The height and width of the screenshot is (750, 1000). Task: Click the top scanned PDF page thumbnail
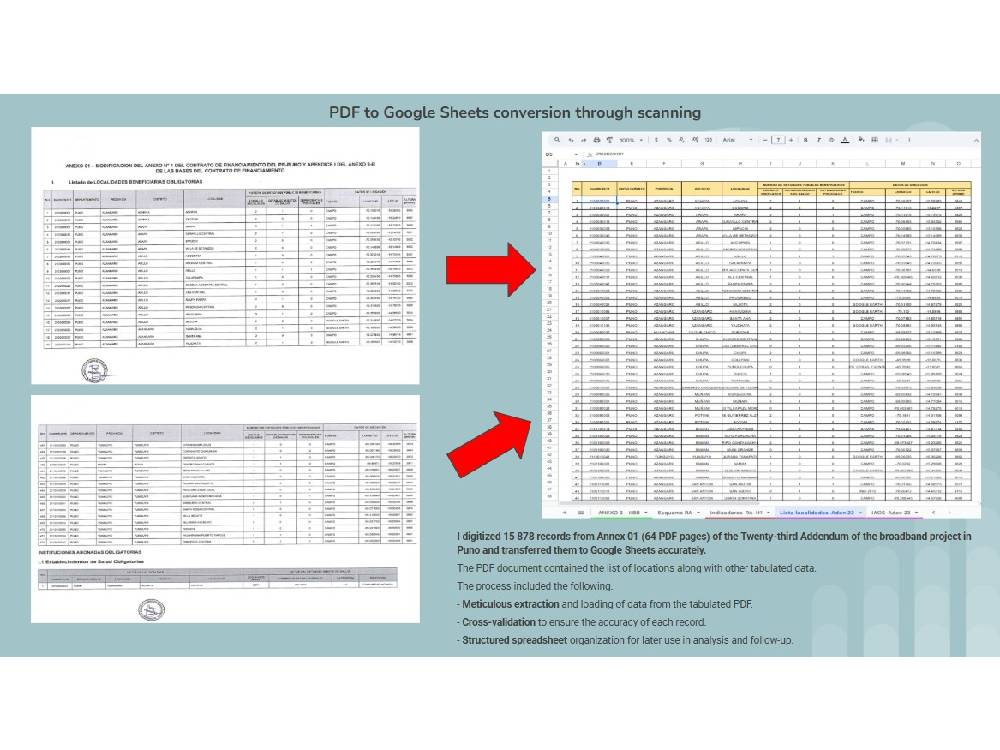tap(225, 255)
